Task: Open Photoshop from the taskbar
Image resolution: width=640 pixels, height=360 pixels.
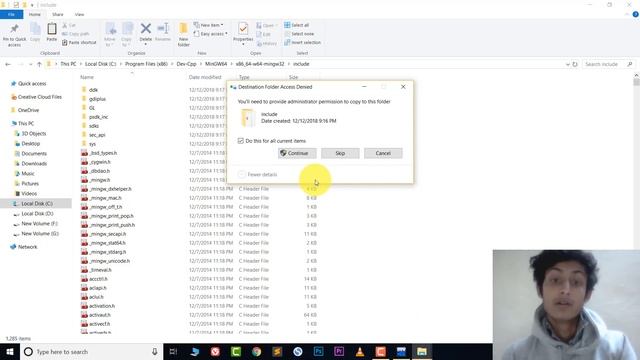Action: (318, 351)
